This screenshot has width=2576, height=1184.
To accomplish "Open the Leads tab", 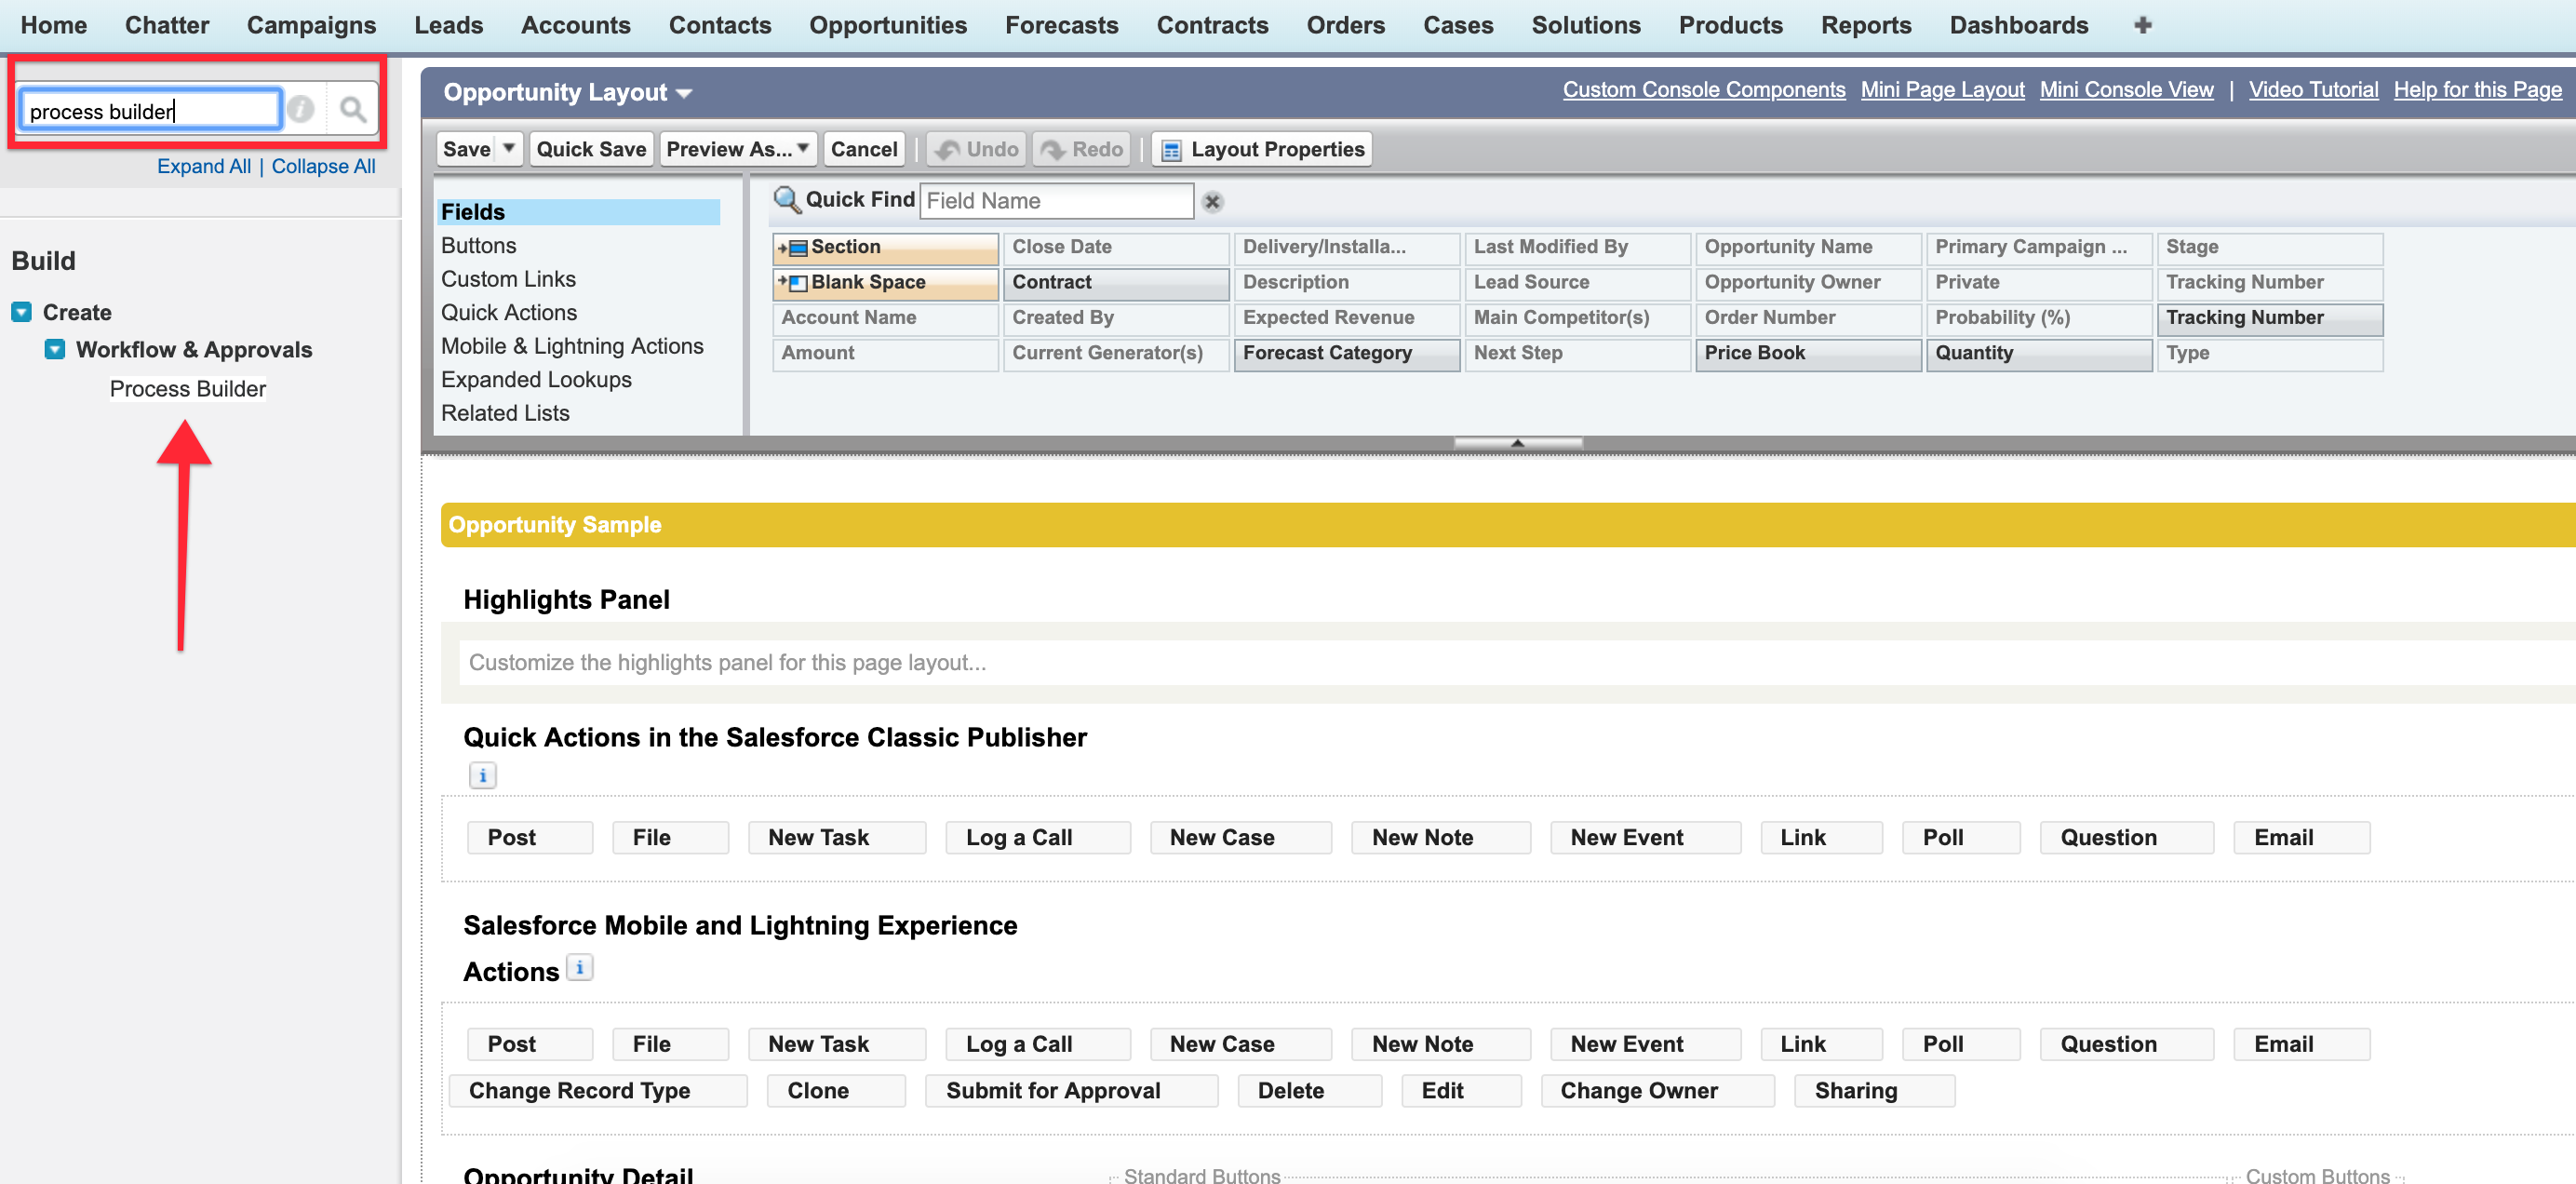I will pos(448,25).
